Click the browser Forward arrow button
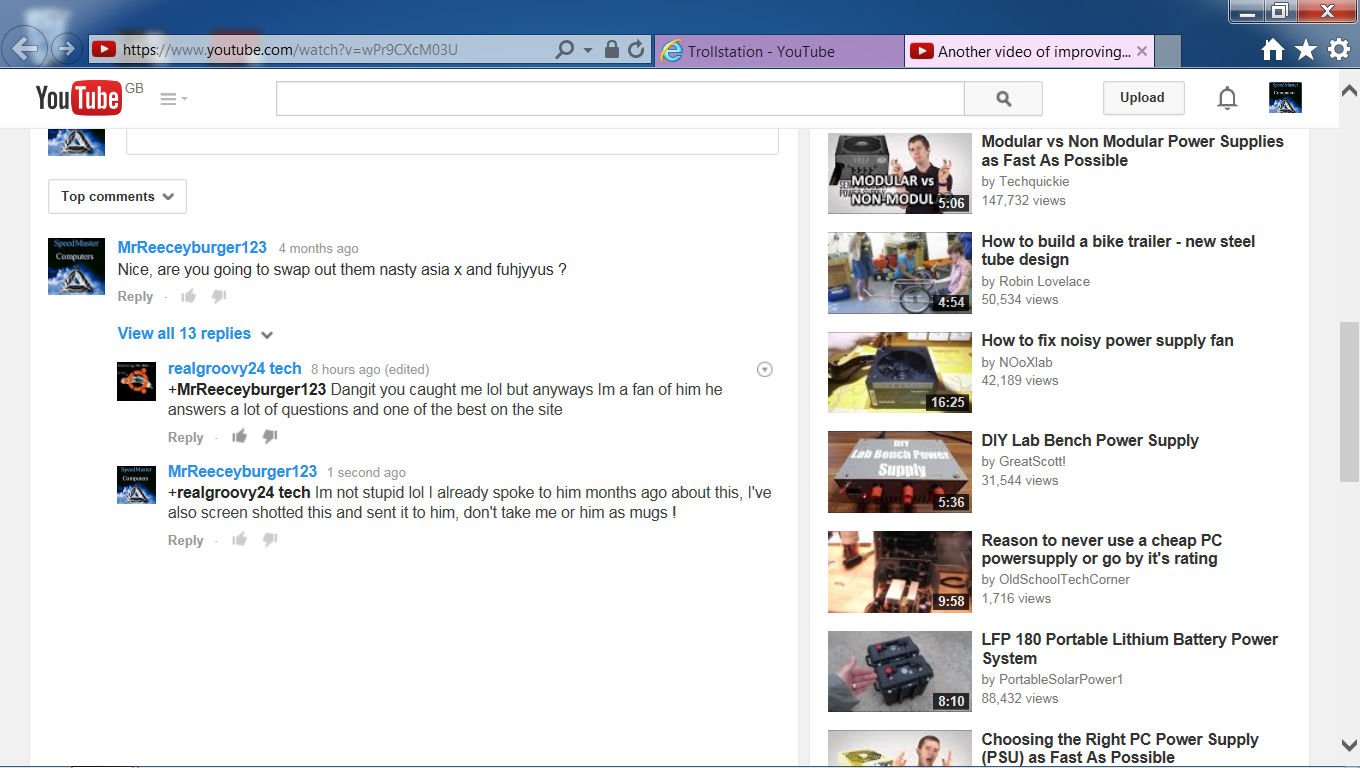1360x768 pixels. (66, 48)
